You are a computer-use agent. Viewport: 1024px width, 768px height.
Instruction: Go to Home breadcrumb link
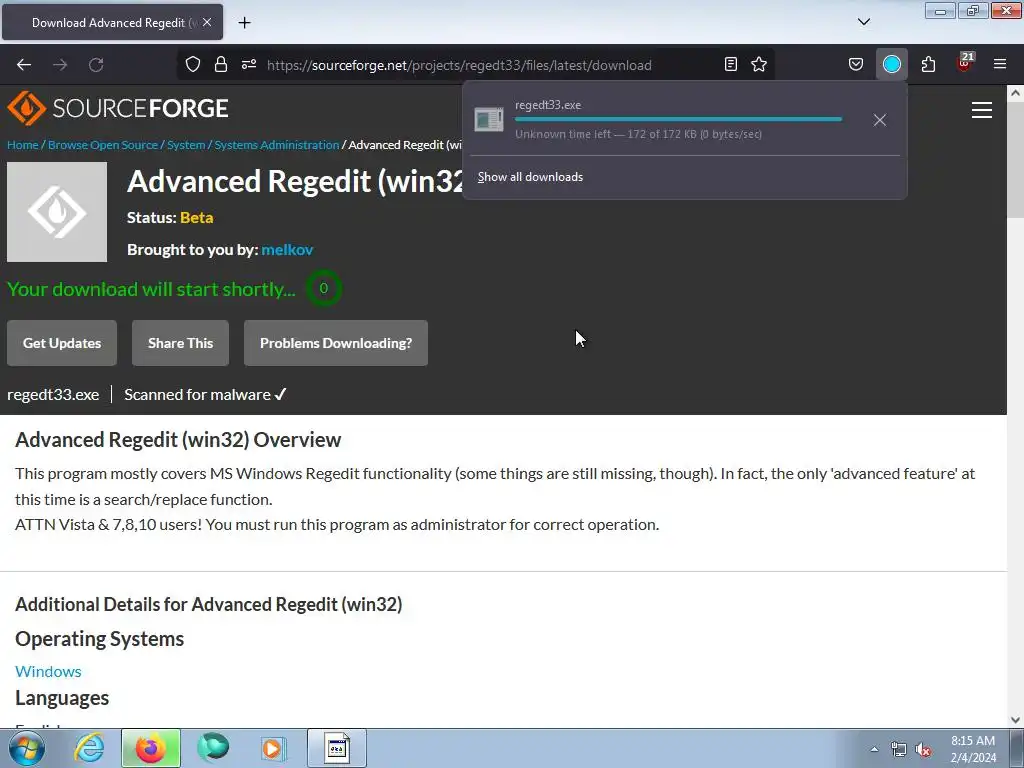tap(23, 145)
